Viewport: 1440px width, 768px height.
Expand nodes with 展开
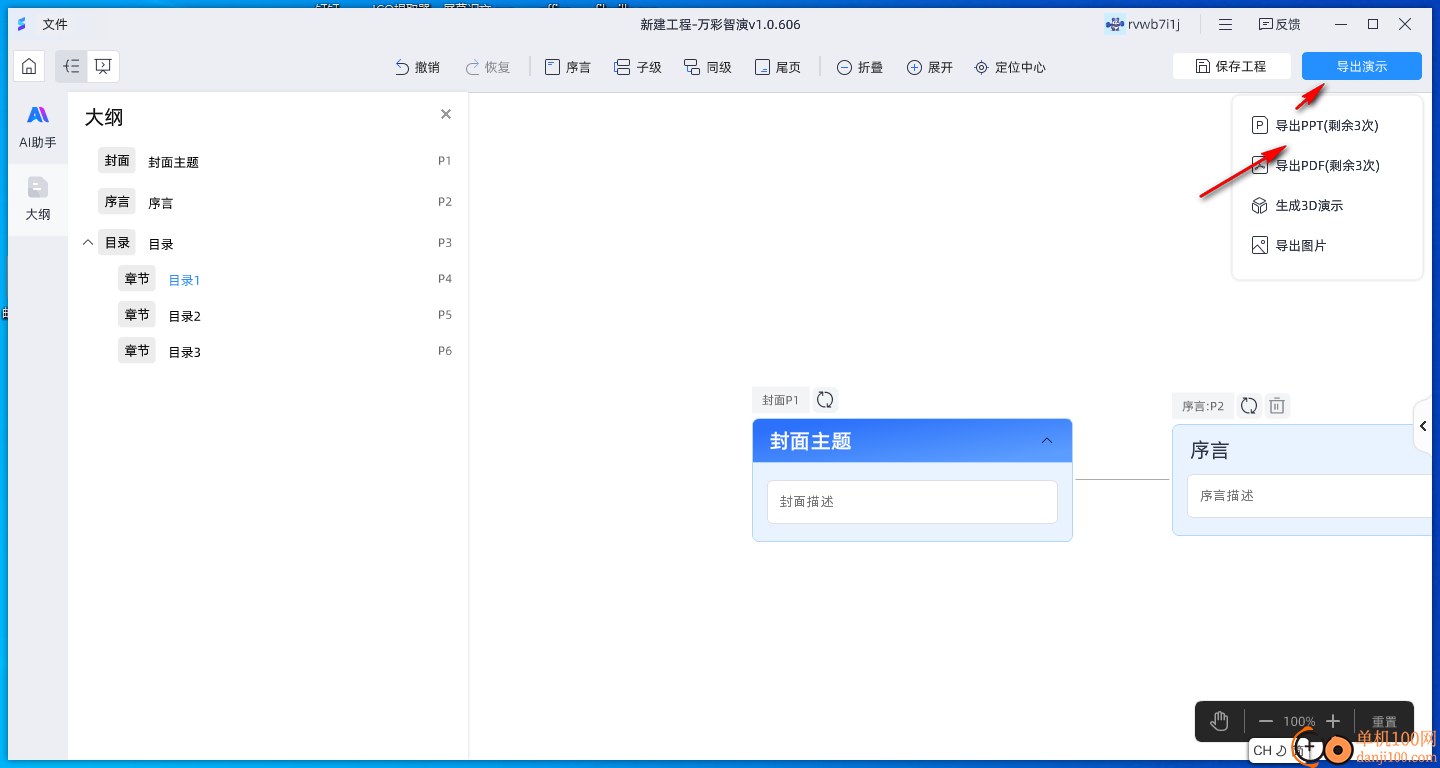pos(930,67)
